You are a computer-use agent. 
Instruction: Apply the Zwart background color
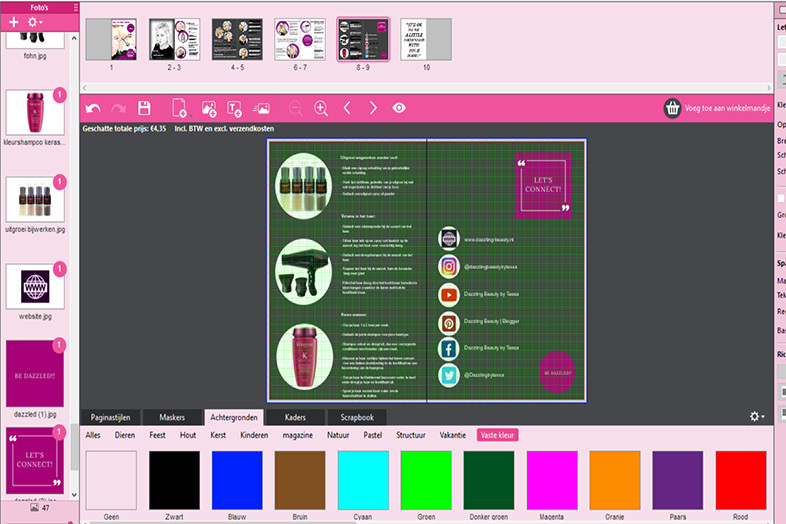coord(174,480)
